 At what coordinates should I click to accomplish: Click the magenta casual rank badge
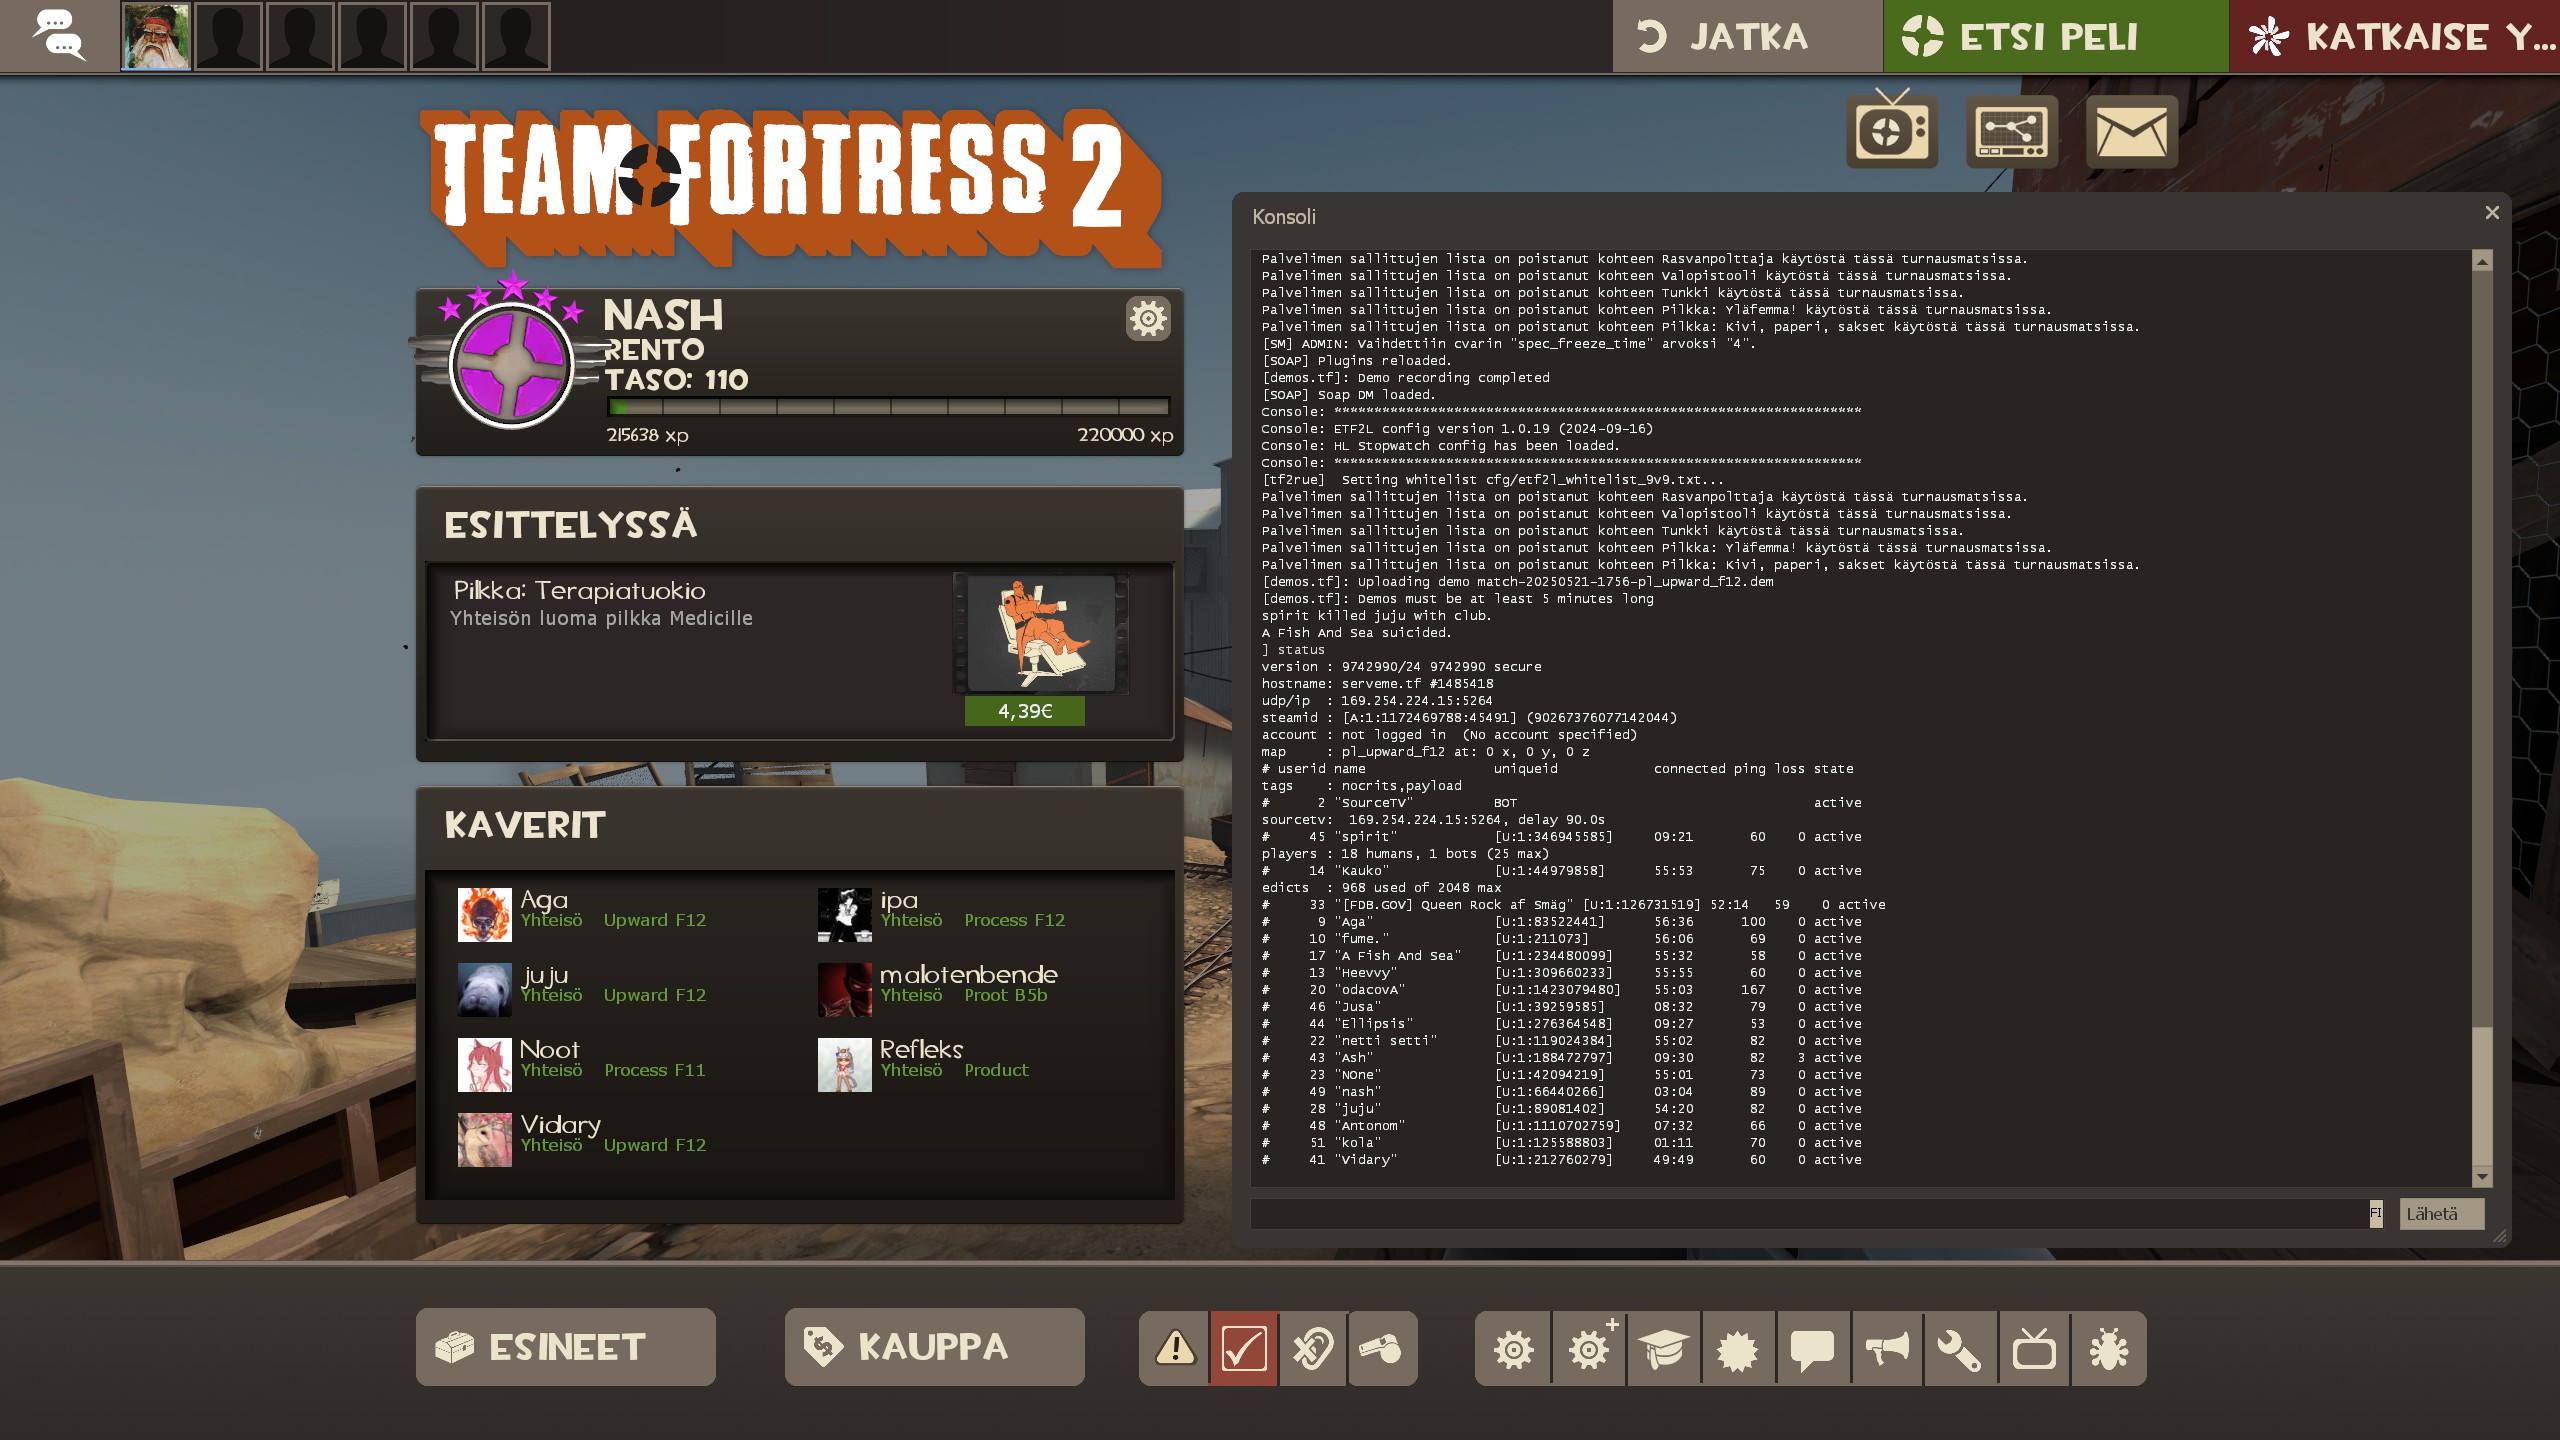pyautogui.click(x=511, y=366)
